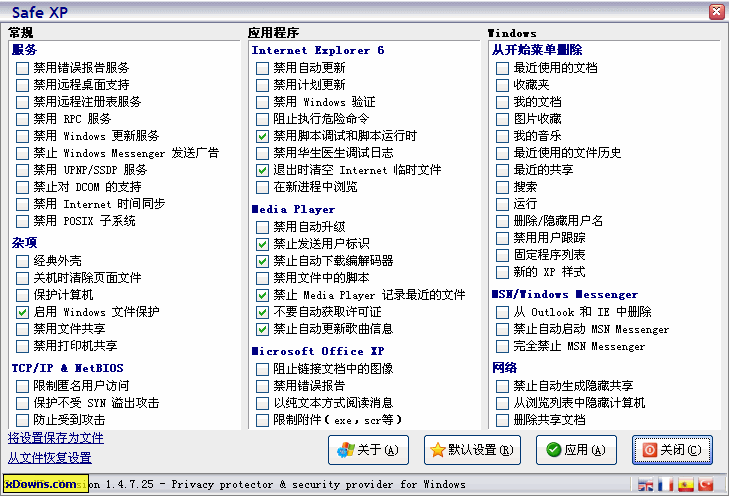Tick the 搜索 checkbox
Screen dimensions: 729x496
[502, 187]
